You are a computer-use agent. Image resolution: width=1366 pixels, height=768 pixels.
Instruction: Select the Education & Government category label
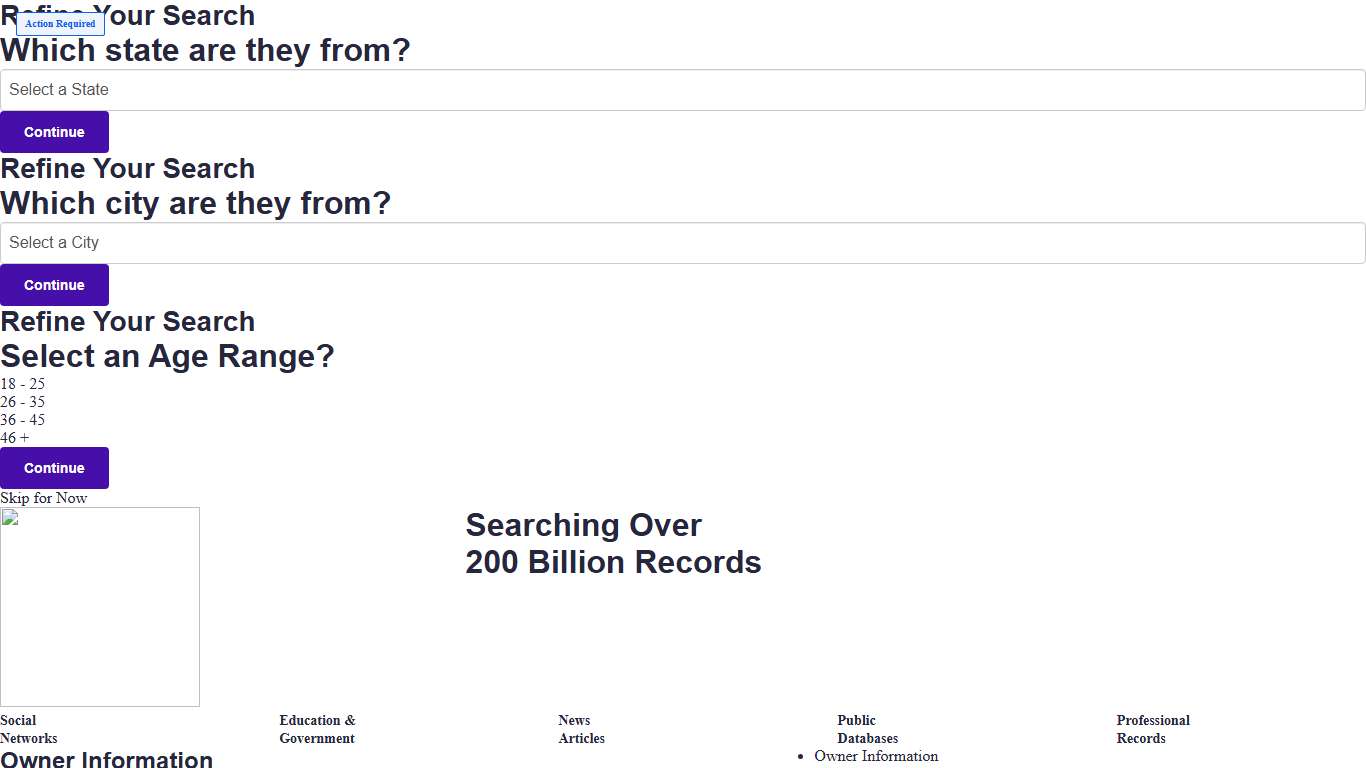click(x=317, y=729)
